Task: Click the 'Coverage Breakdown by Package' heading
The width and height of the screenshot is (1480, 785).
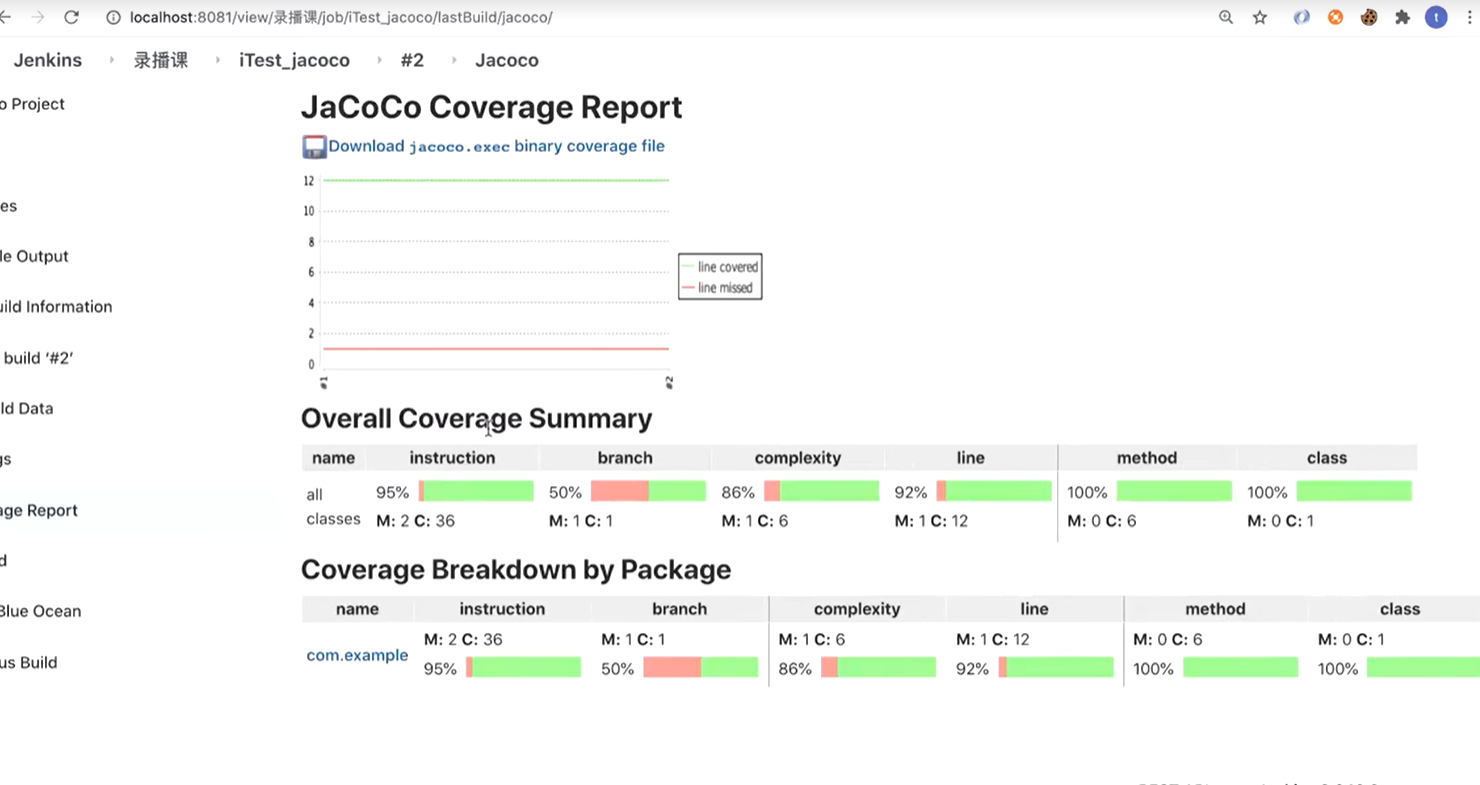Action: [516, 569]
